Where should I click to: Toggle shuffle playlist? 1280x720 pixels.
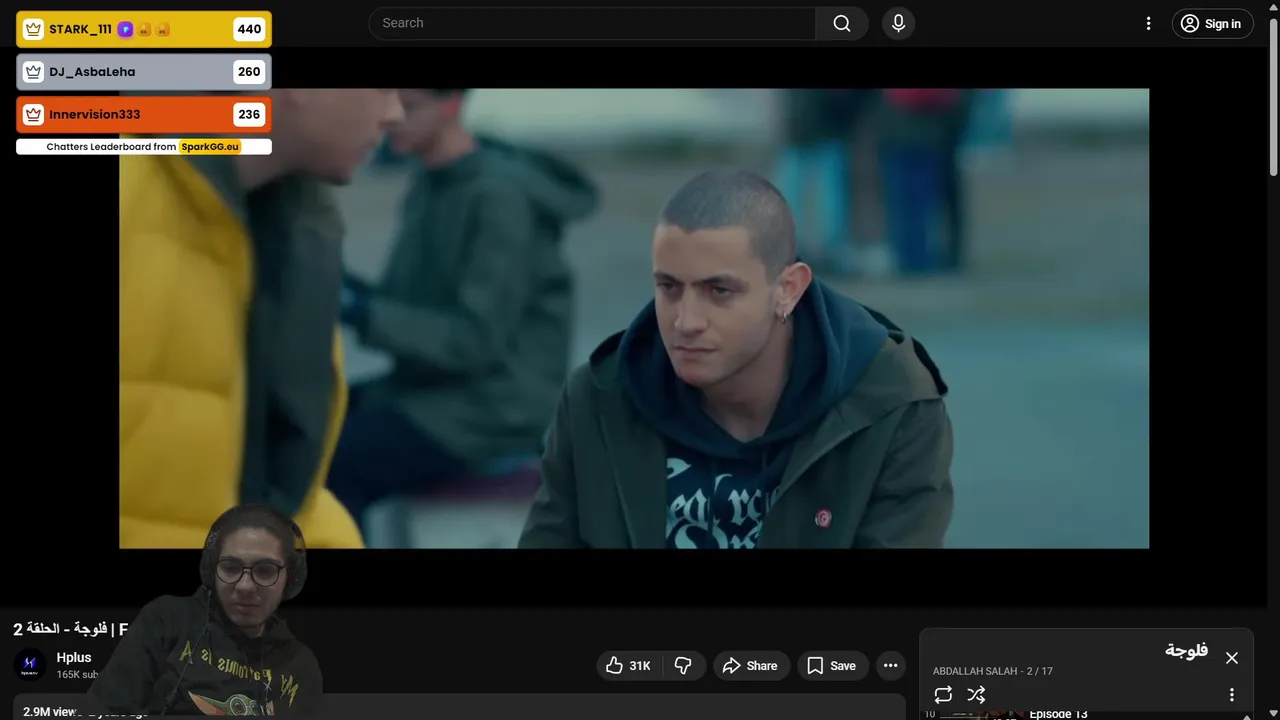click(x=976, y=694)
